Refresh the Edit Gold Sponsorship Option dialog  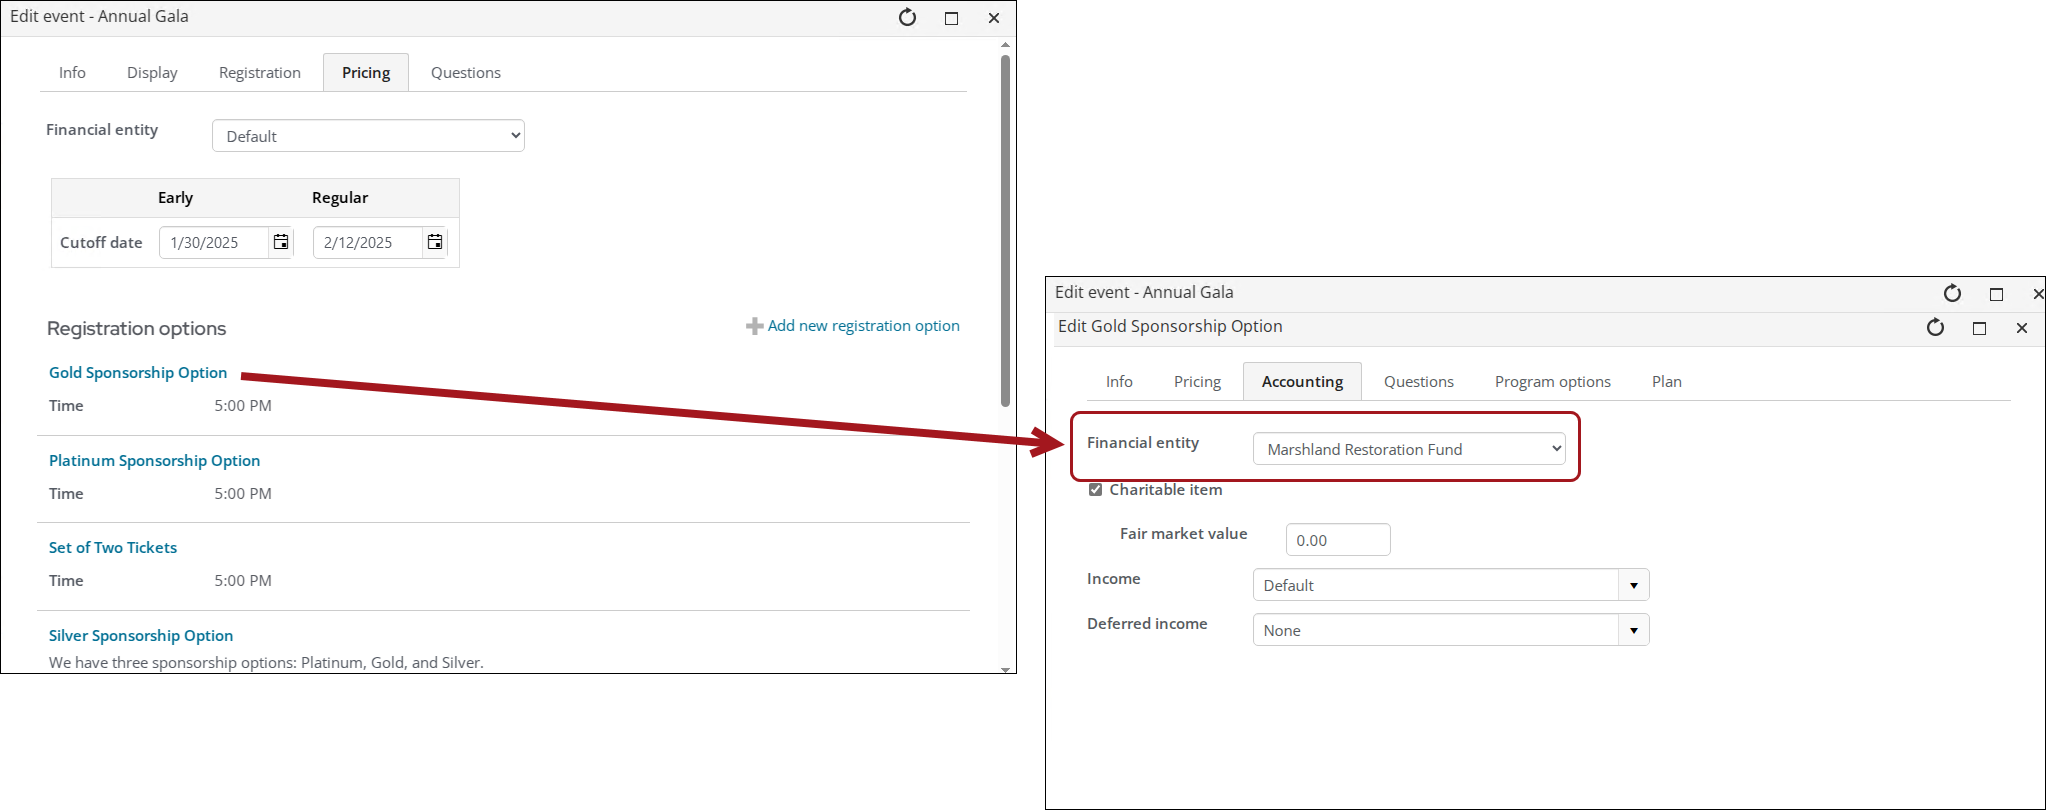[1935, 328]
